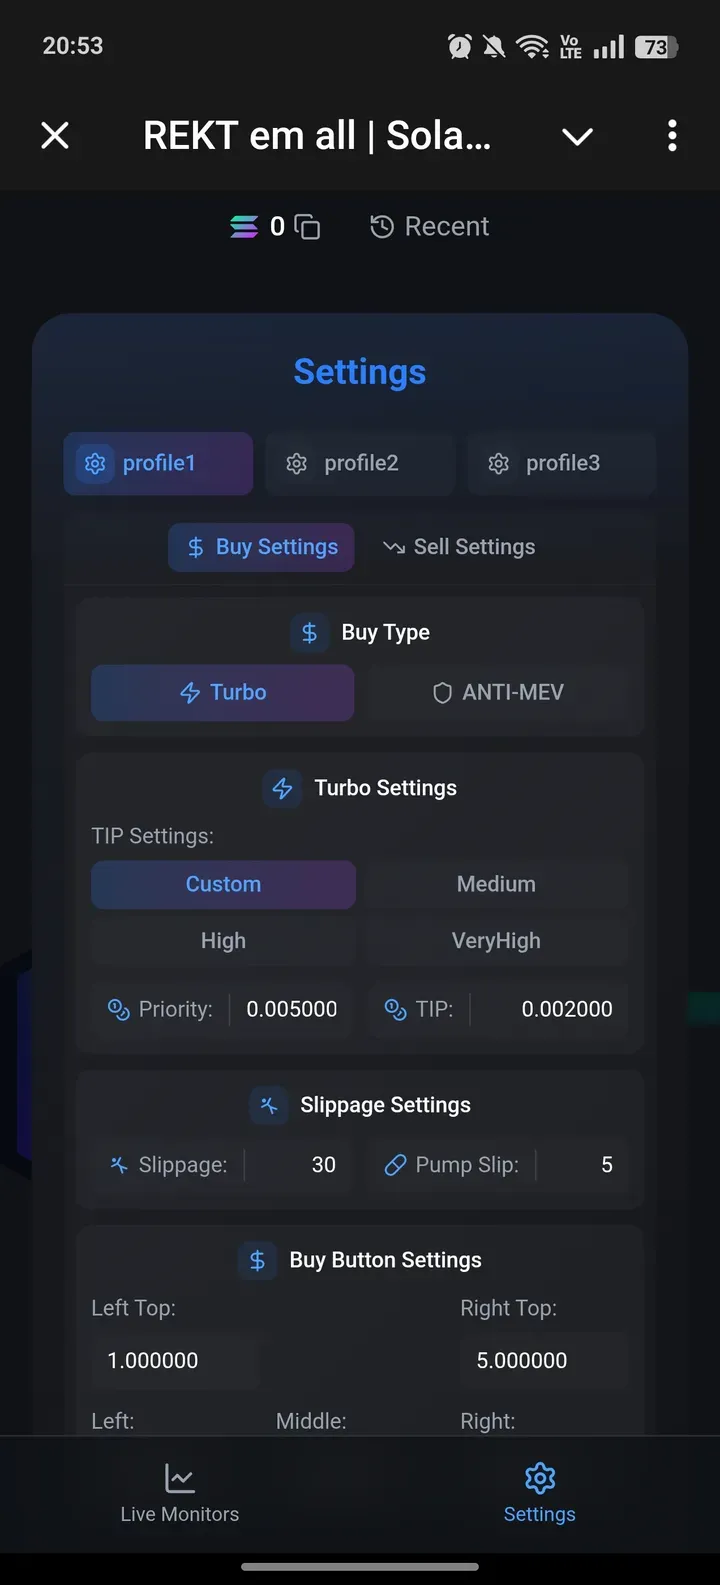
Task: Open Live Monitors from bottom navigation
Action: tap(179, 1492)
